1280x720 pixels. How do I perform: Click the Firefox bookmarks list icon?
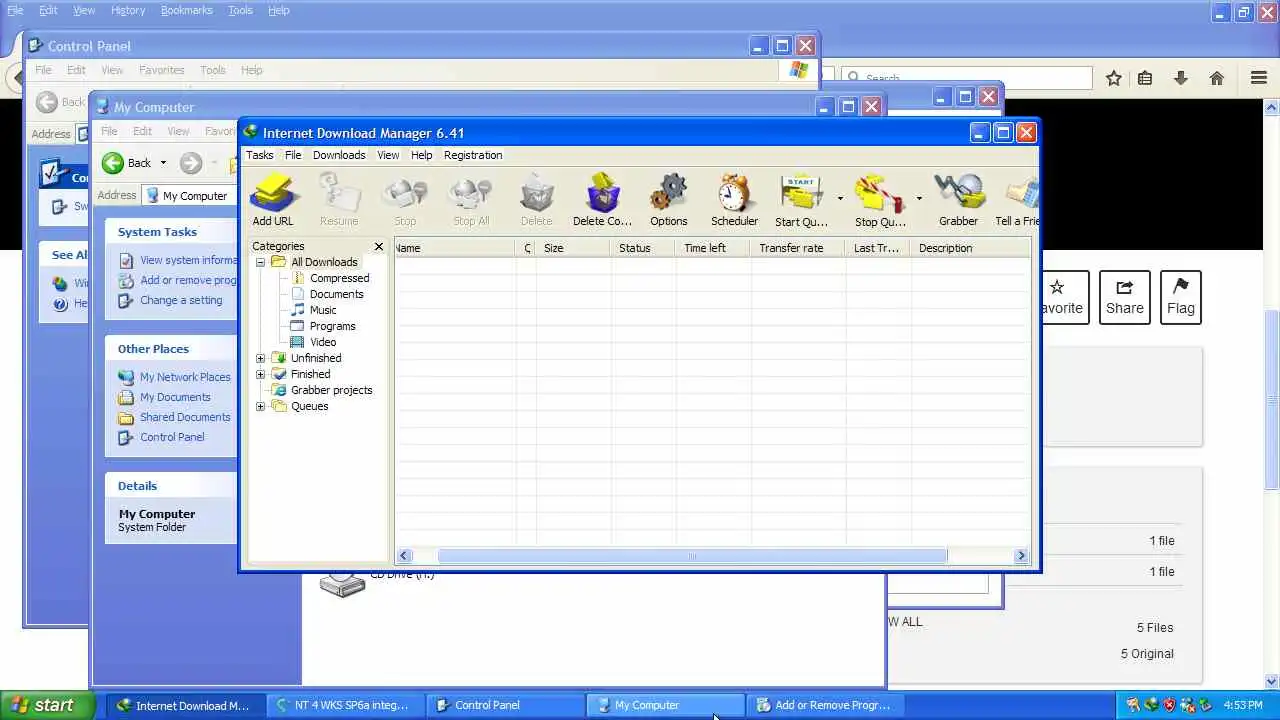pyautogui.click(x=1145, y=78)
